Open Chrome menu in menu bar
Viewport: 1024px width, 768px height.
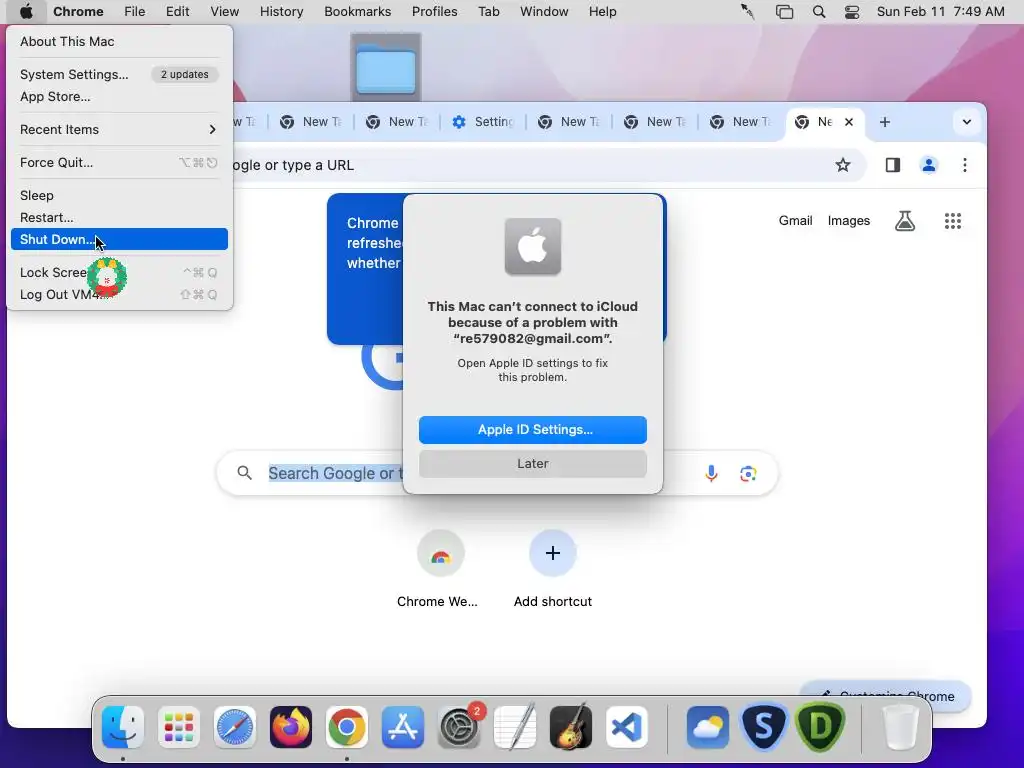pyautogui.click(x=78, y=12)
